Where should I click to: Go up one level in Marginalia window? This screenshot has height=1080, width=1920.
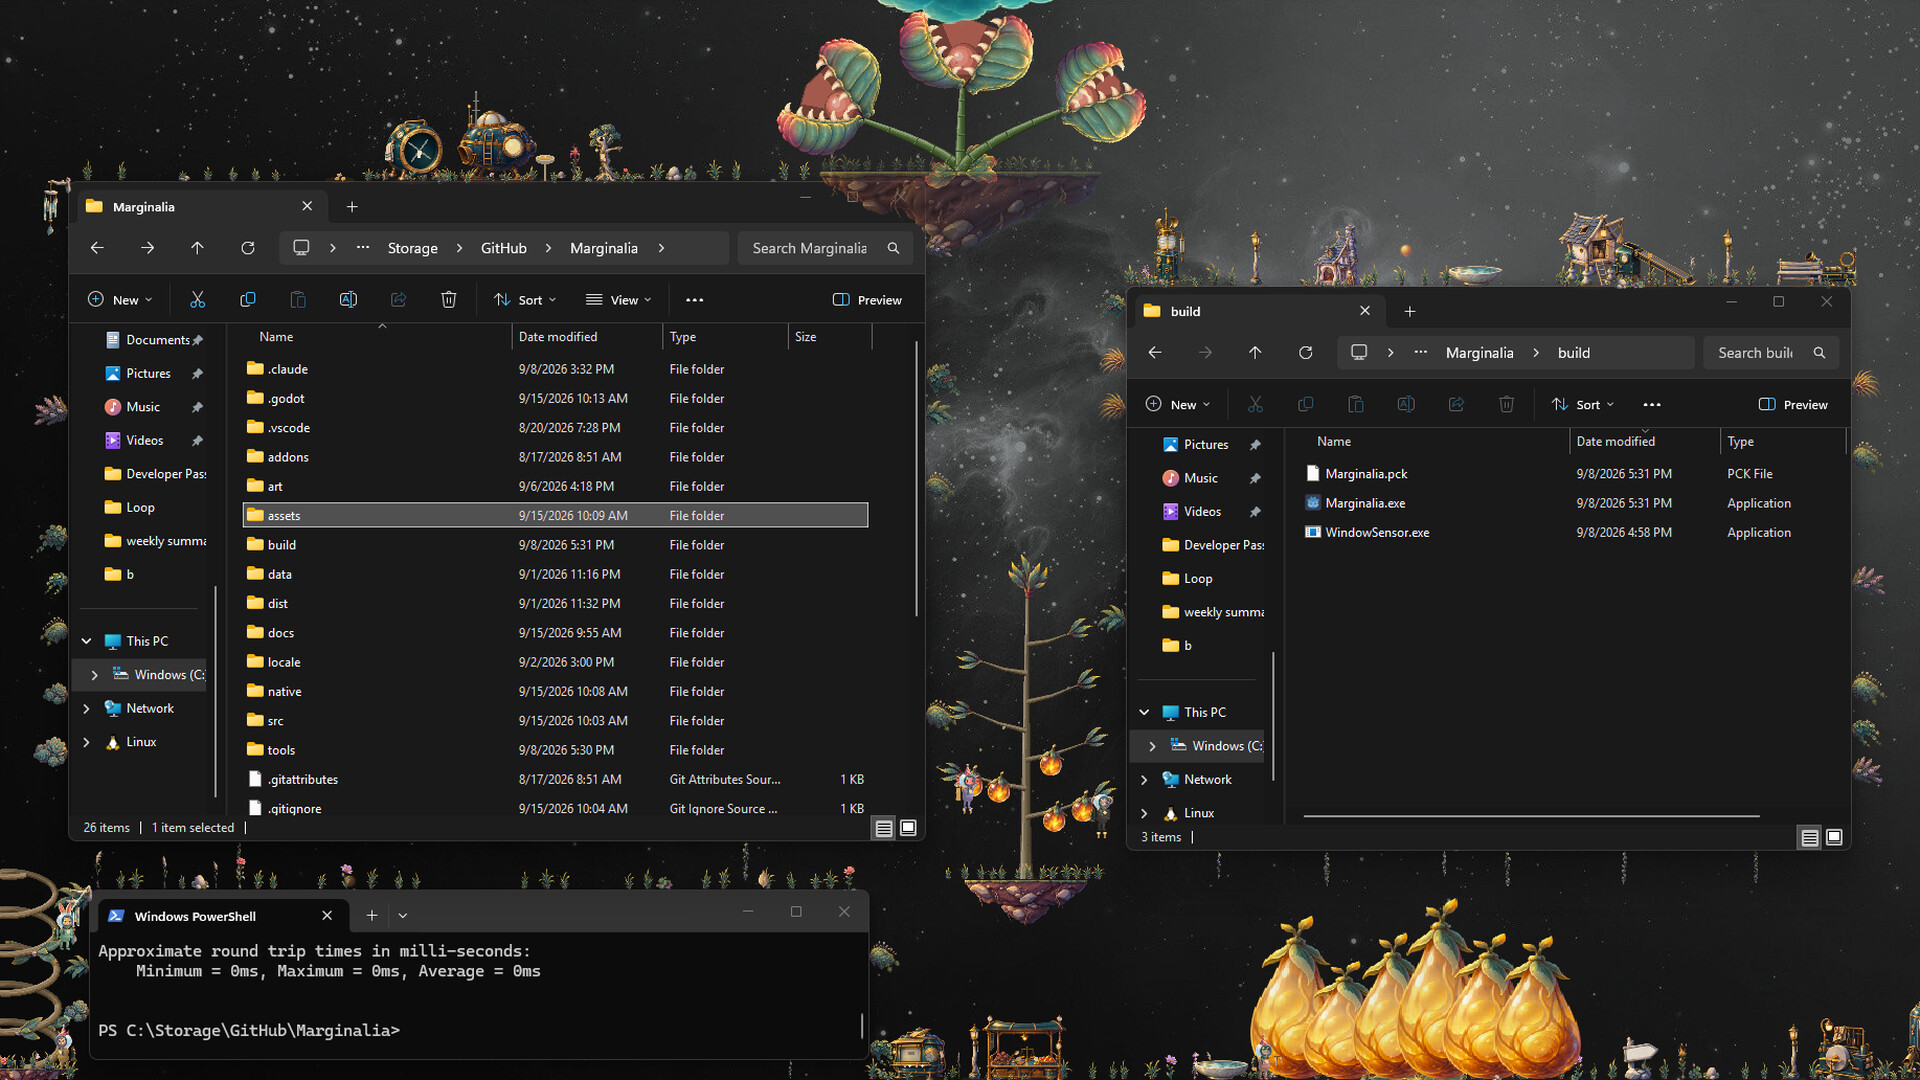pyautogui.click(x=197, y=248)
